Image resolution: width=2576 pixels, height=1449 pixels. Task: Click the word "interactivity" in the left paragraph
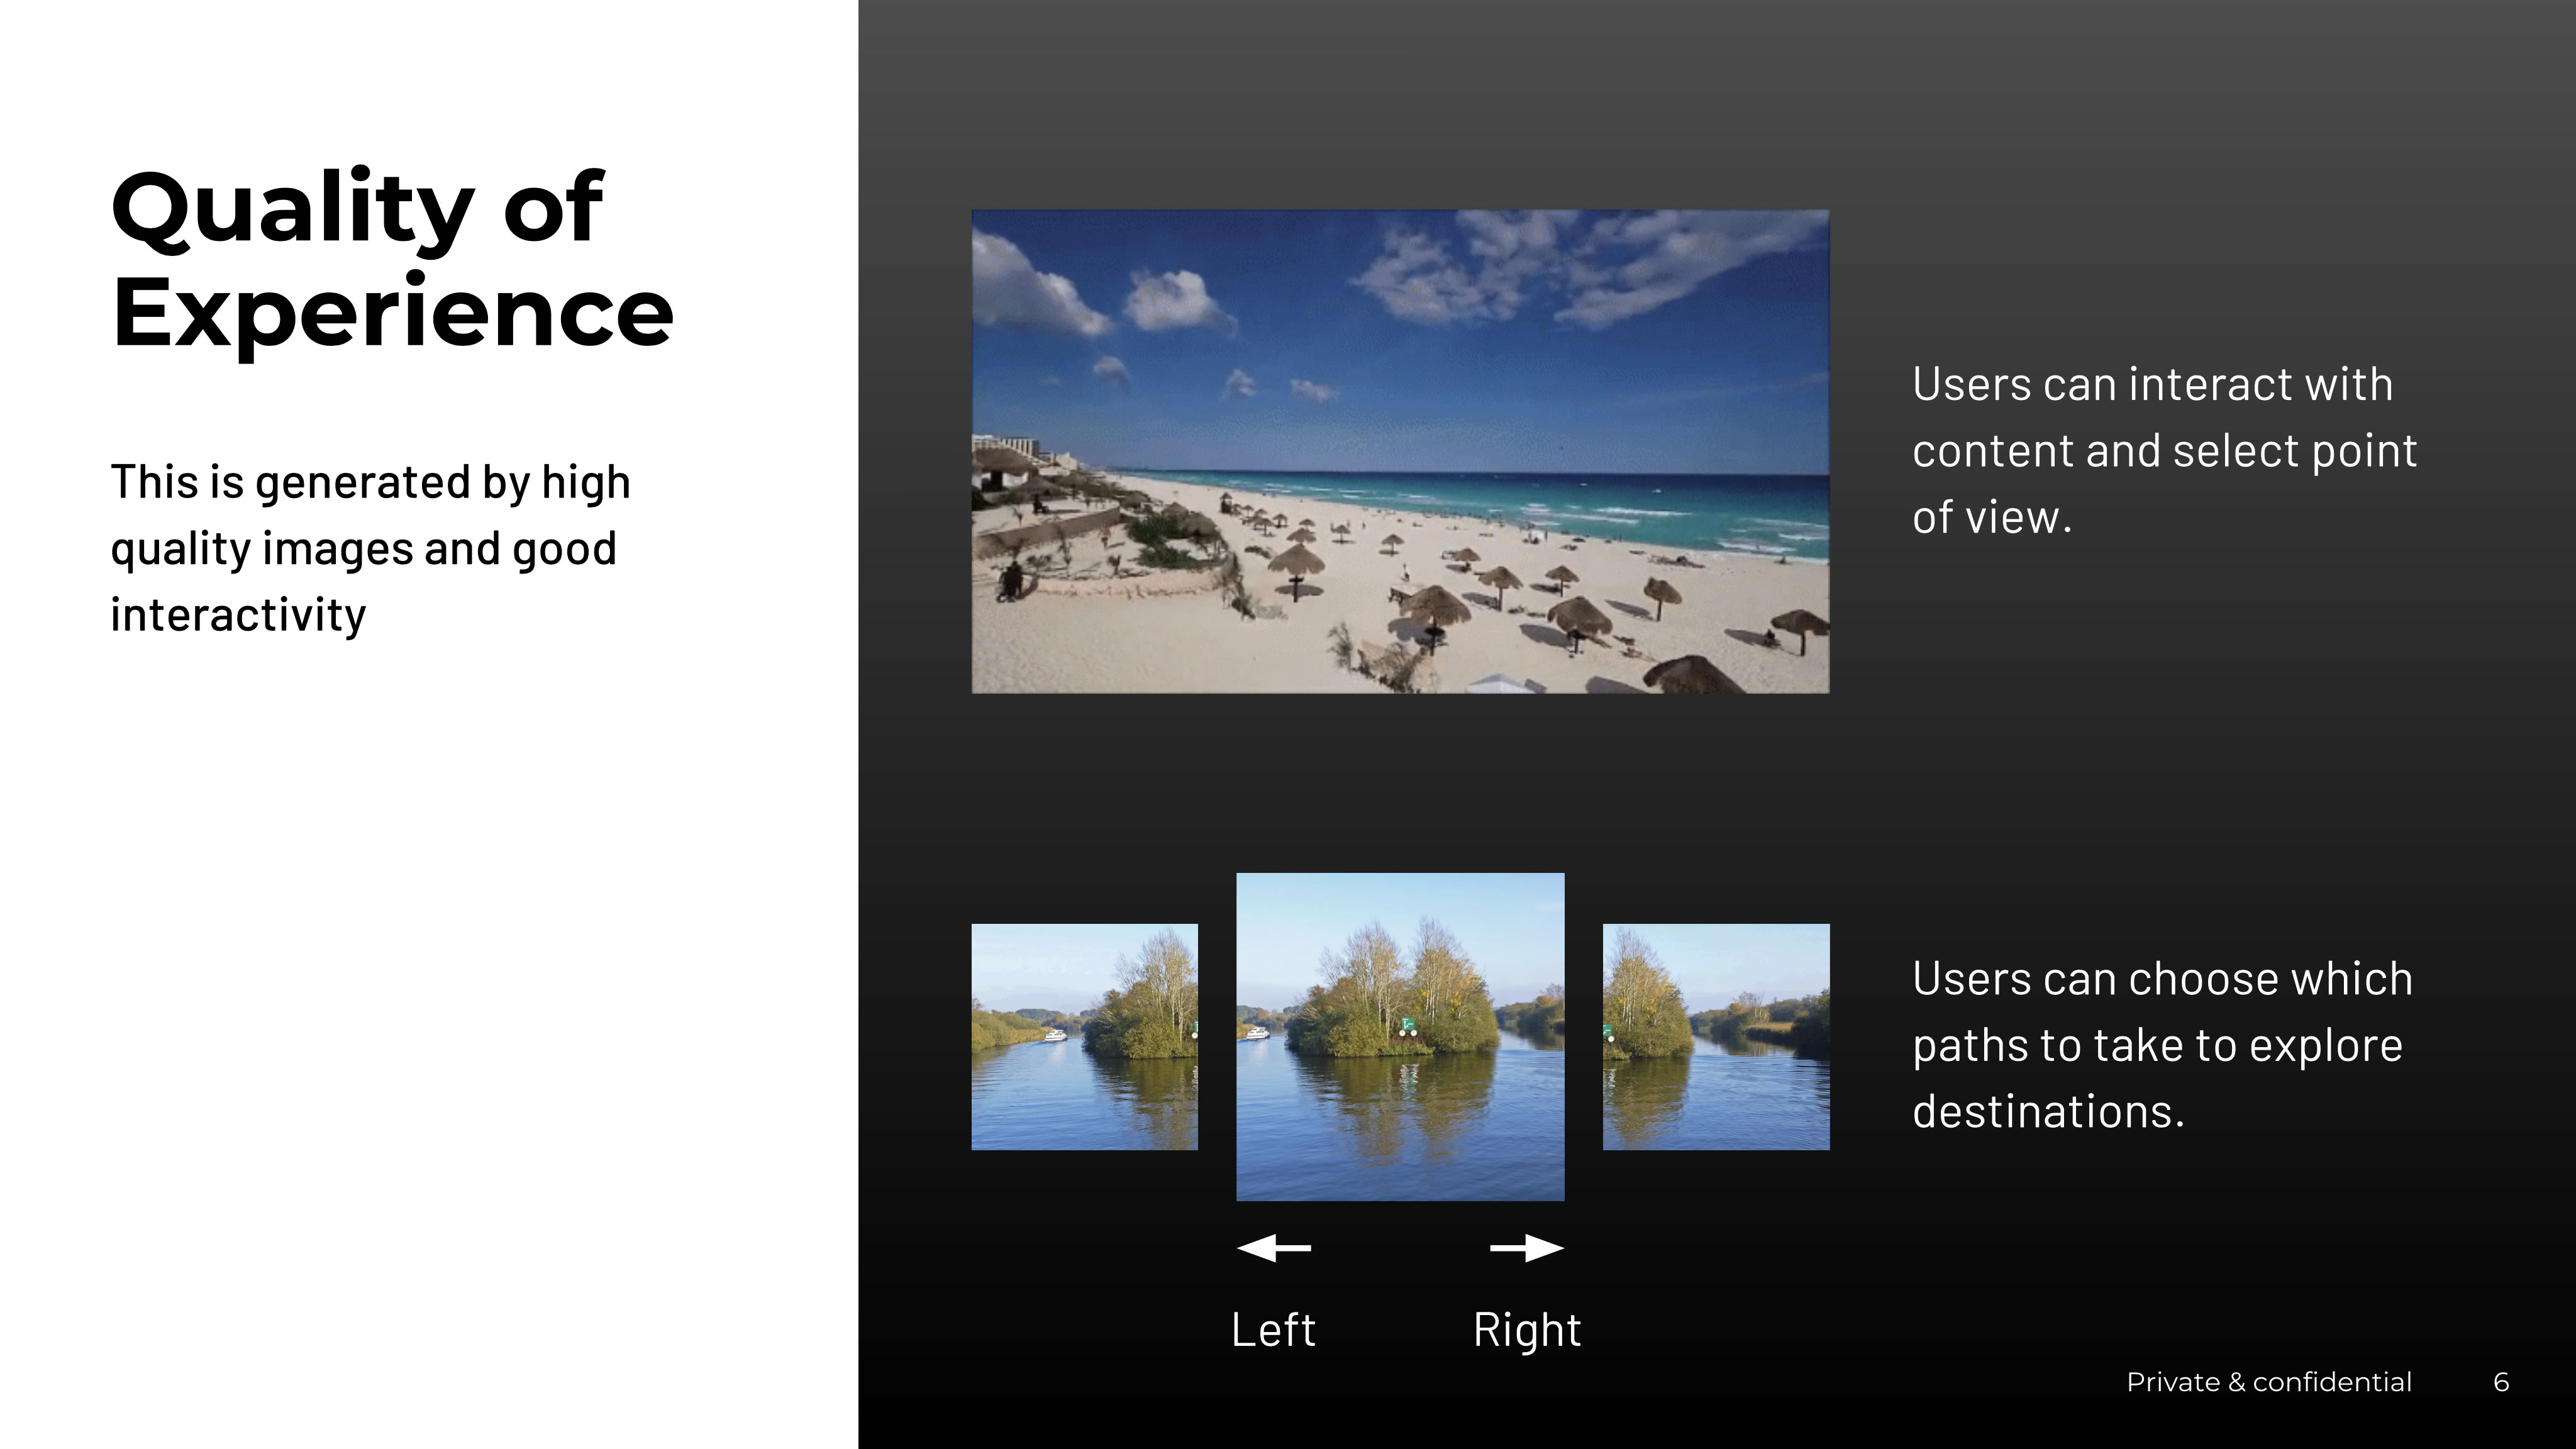pos(238,614)
